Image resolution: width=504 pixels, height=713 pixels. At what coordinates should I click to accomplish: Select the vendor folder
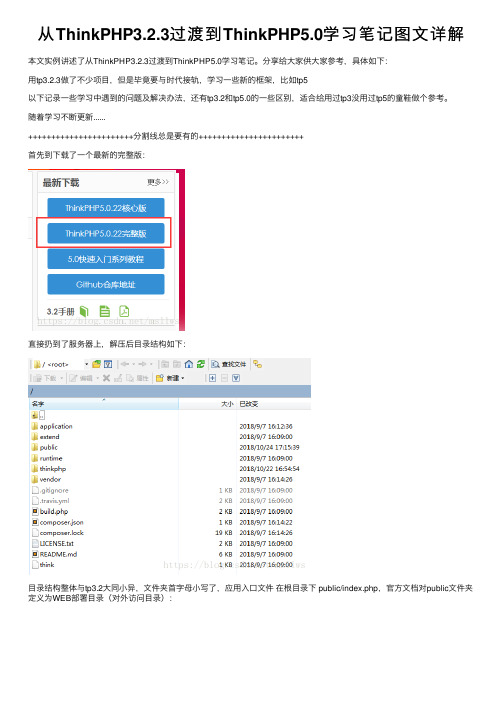point(46,479)
